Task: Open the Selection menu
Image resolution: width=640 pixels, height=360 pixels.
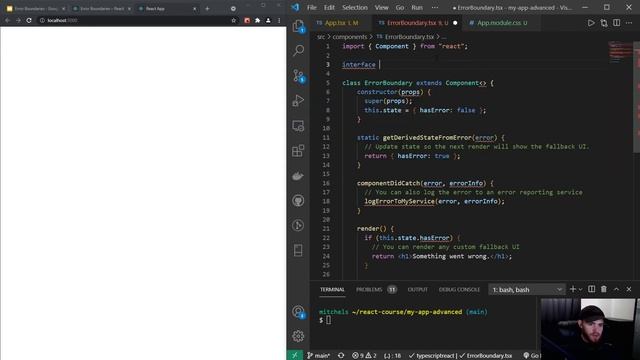Action: [x=355, y=7]
